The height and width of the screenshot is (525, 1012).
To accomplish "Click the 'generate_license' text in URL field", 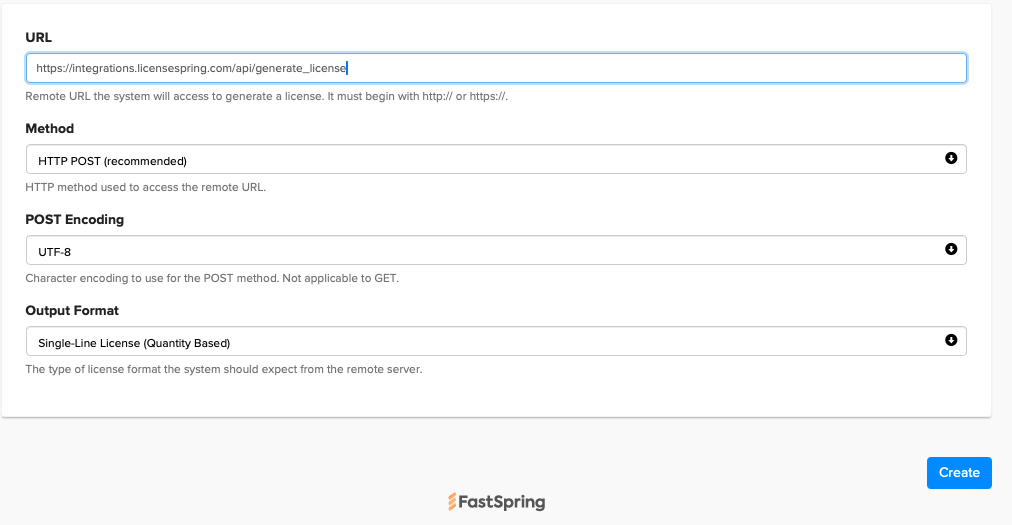I will (x=304, y=68).
